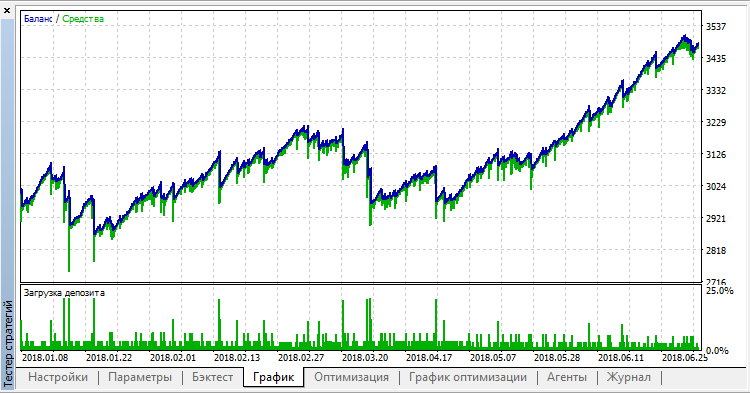Screen dimensions: 750x394
Task: Click the 2818 axis value
Action: pyautogui.click(x=716, y=251)
